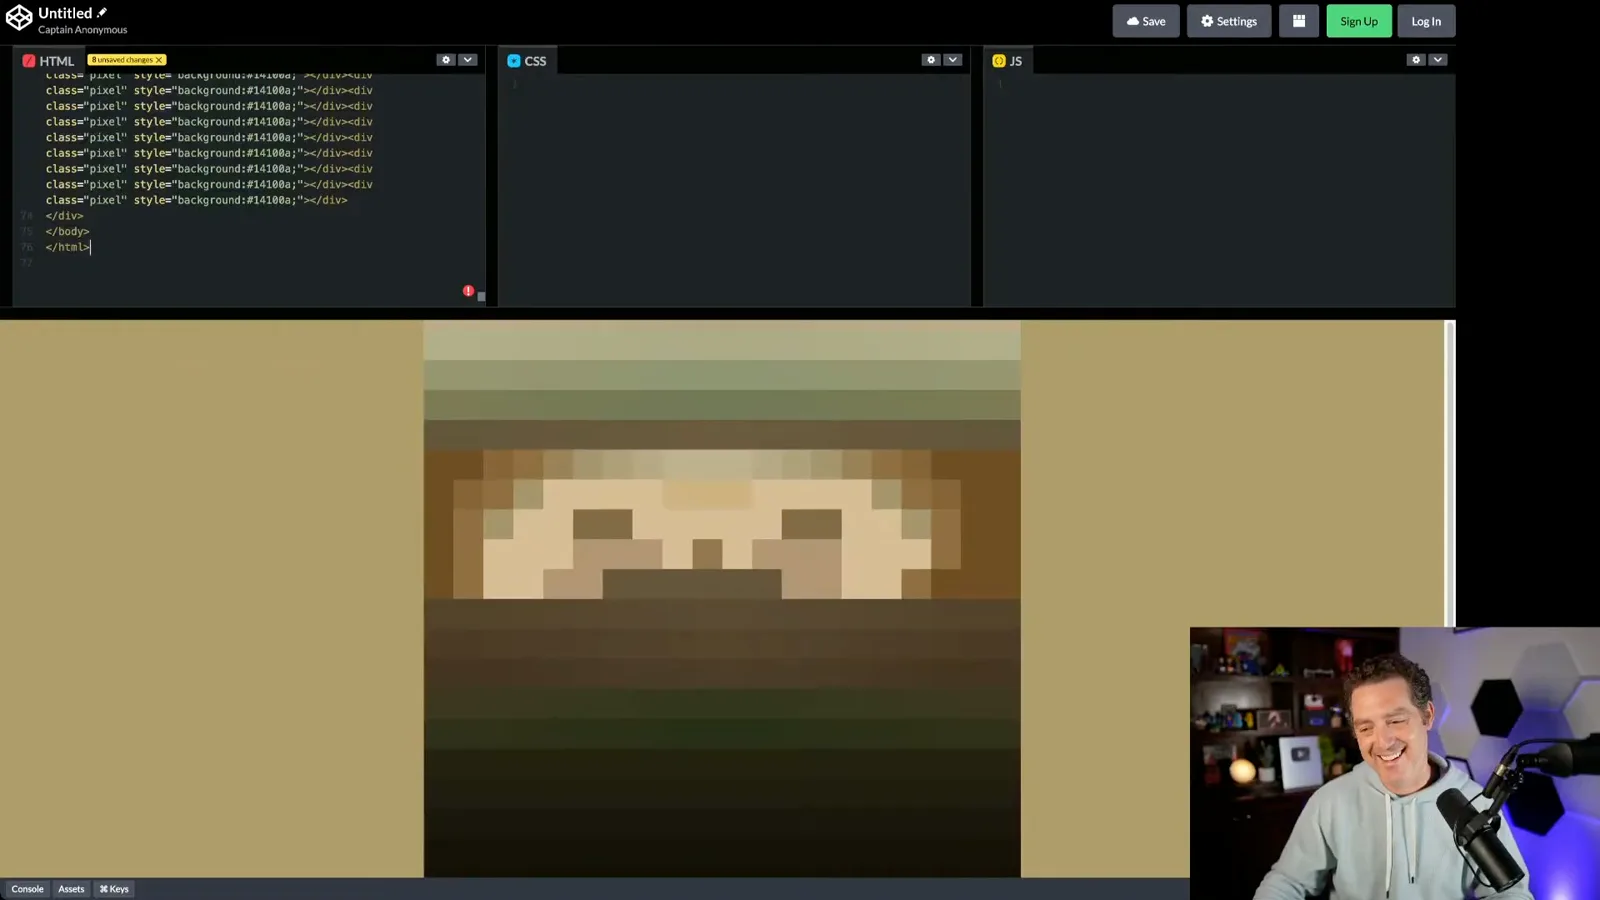Viewport: 1600px width, 900px height.
Task: Open CSS editor settings gear
Action: click(931, 60)
